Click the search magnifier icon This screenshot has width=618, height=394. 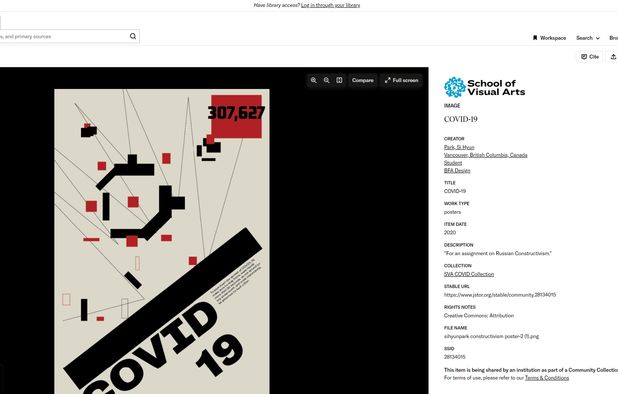[x=133, y=36]
